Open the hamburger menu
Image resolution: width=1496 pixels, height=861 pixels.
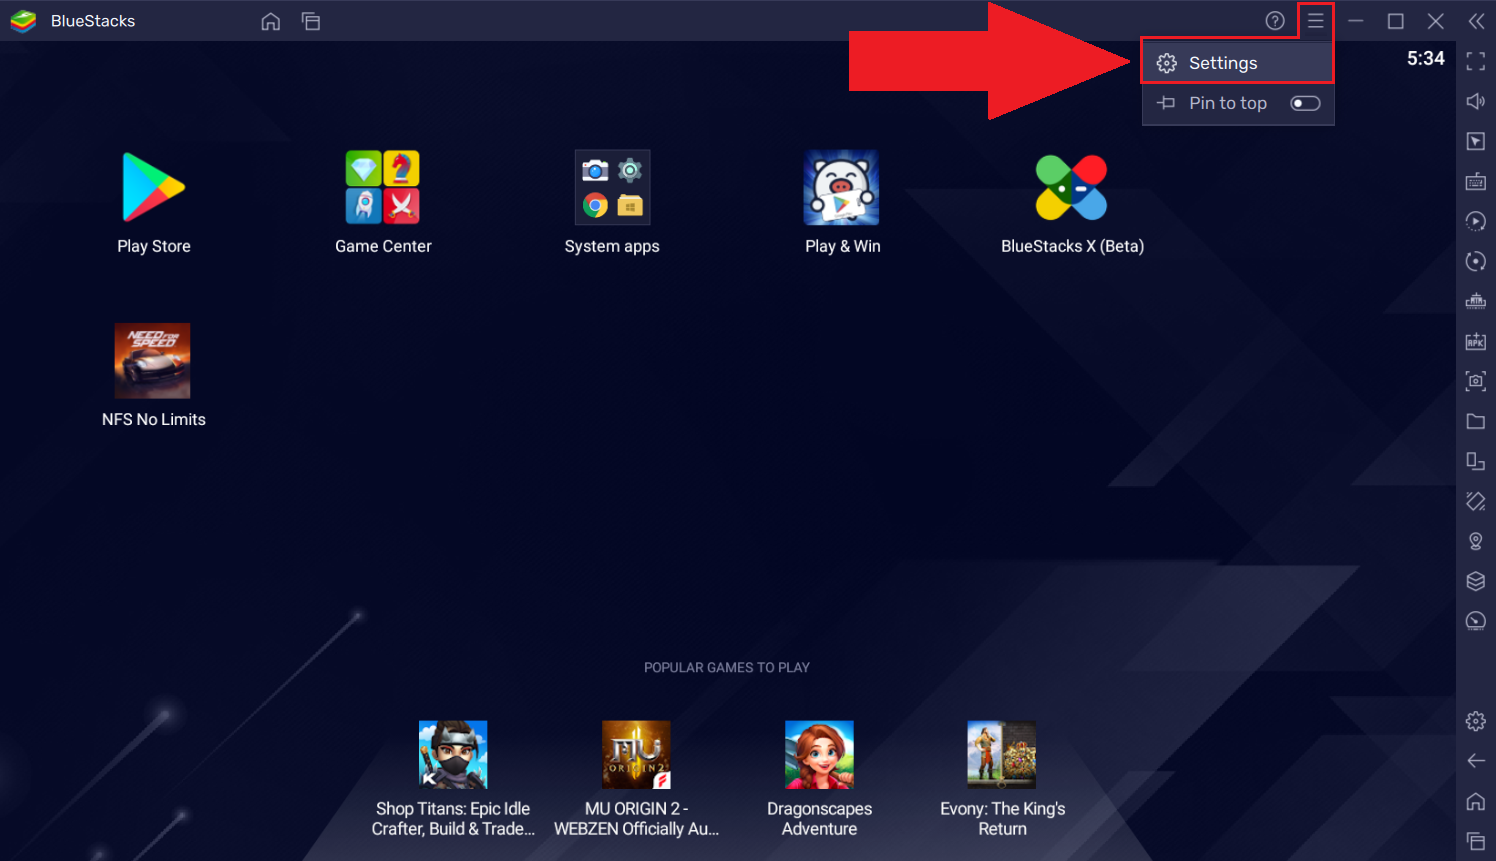click(1316, 21)
